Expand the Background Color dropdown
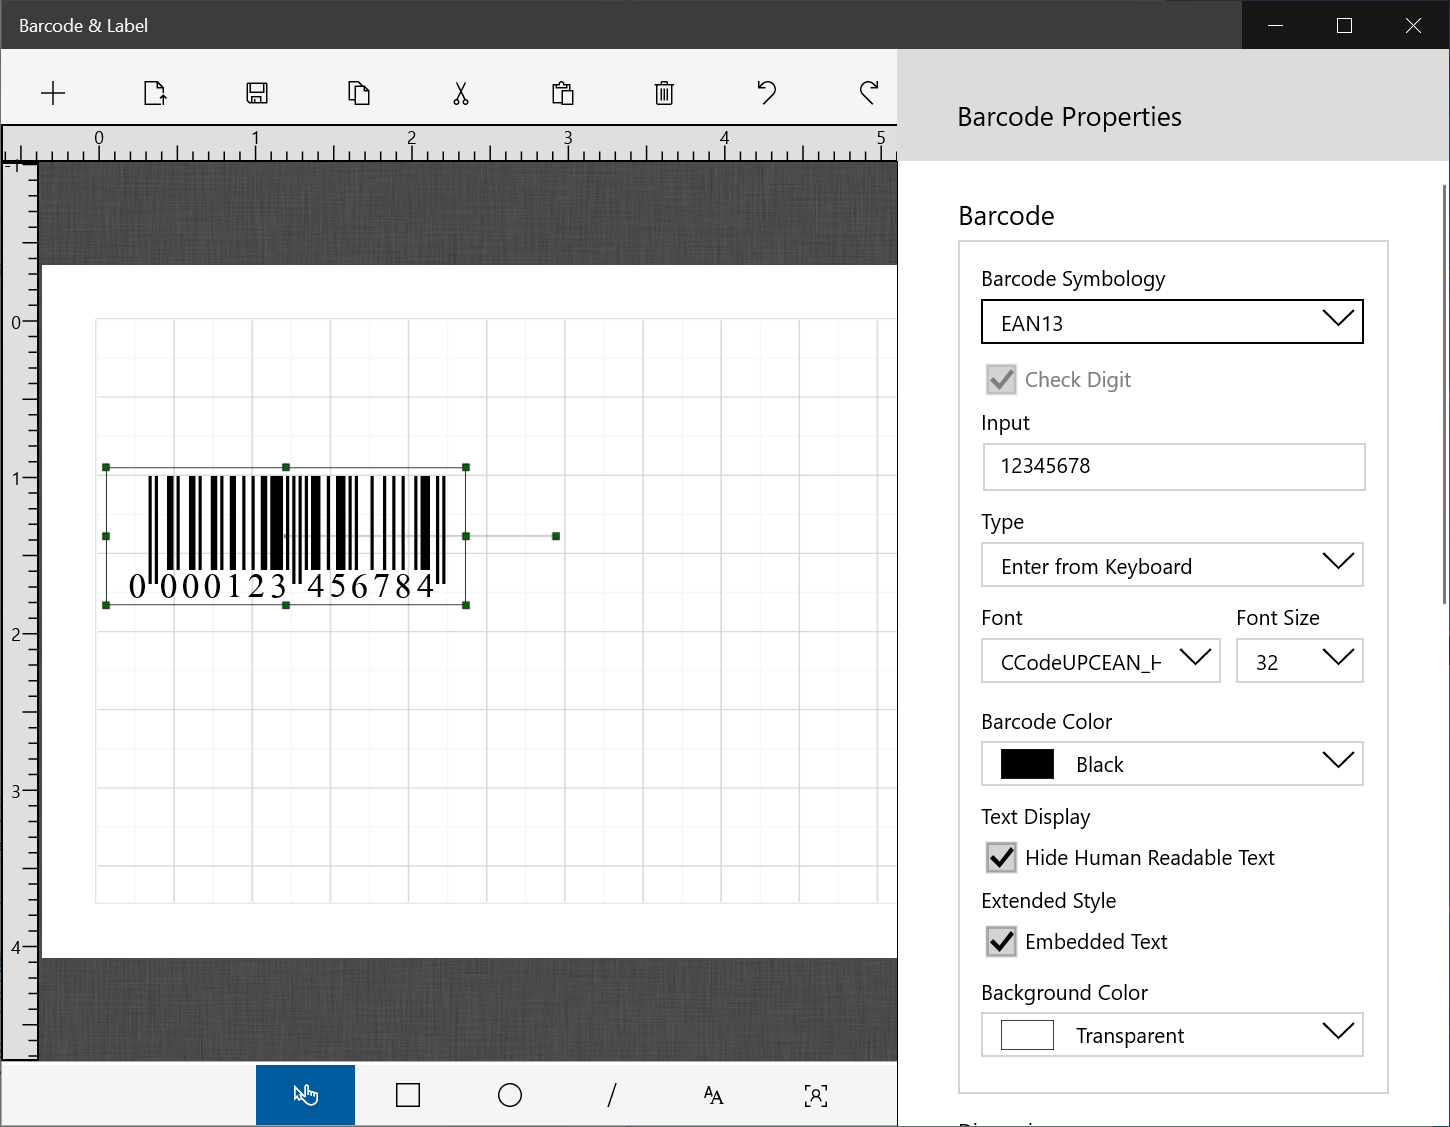Viewport: 1450px width, 1127px height. click(1172, 1035)
